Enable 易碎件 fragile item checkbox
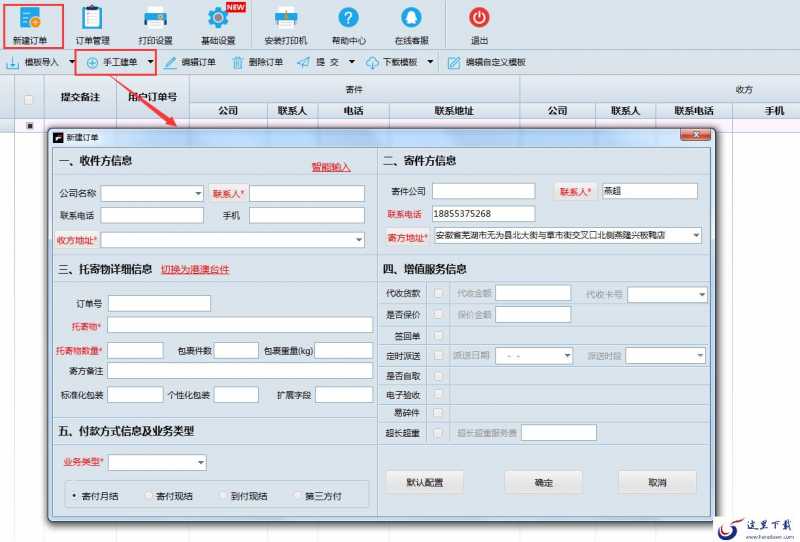Screen dimensions: 800x542 (x=438, y=412)
